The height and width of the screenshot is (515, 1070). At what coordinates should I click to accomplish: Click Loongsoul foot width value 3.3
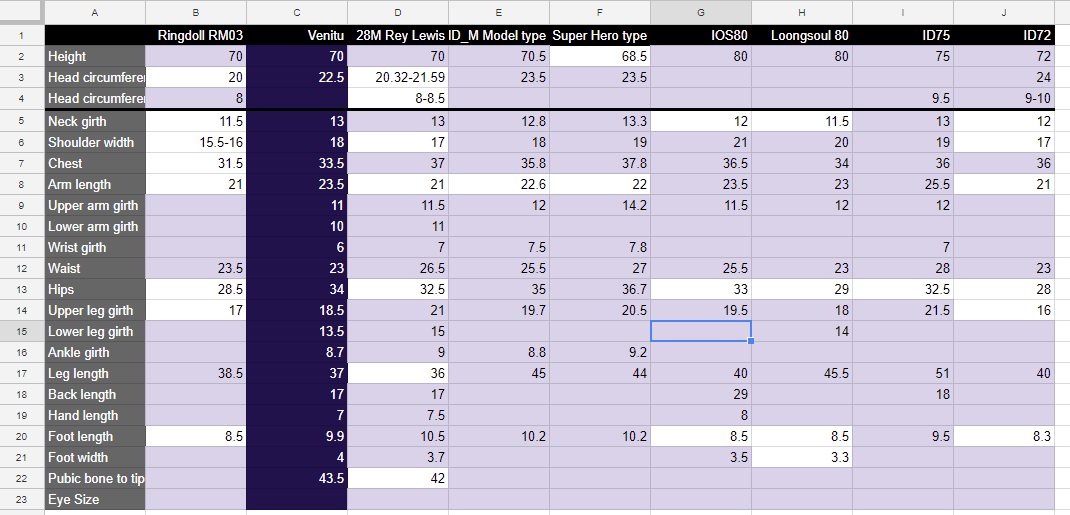tap(802, 458)
